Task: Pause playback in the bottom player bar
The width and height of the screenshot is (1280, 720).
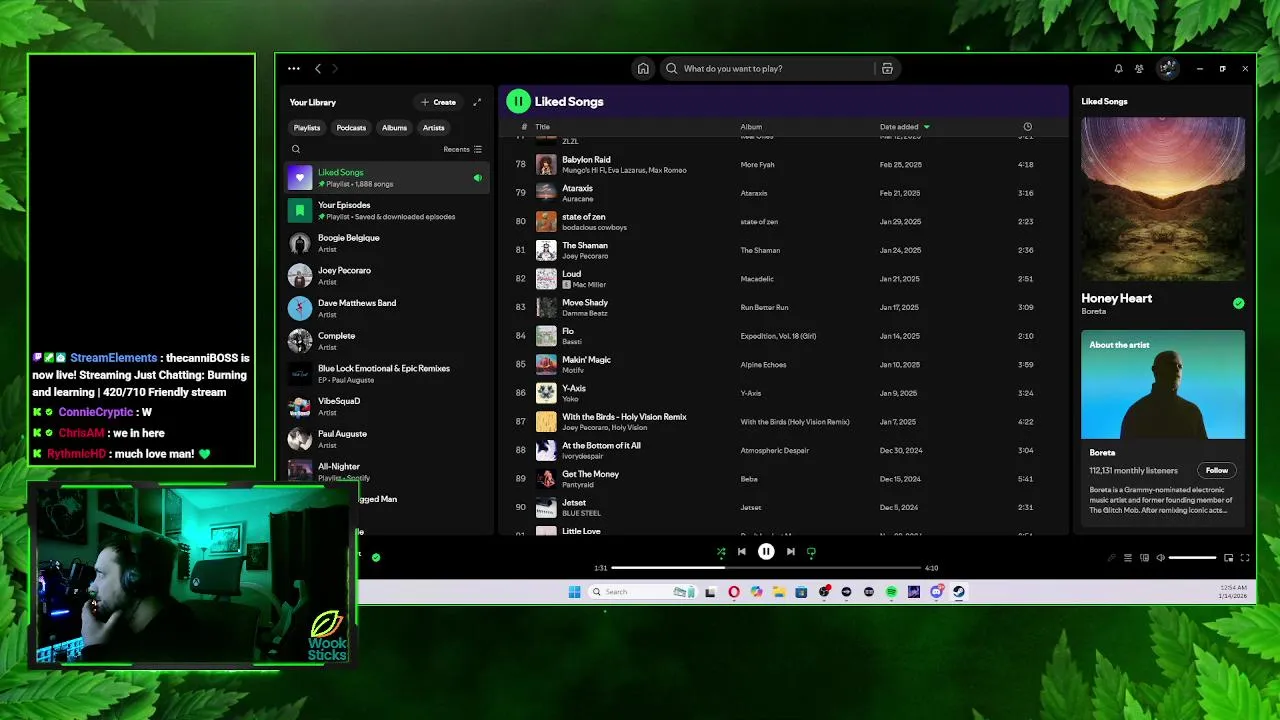Action: [x=766, y=551]
